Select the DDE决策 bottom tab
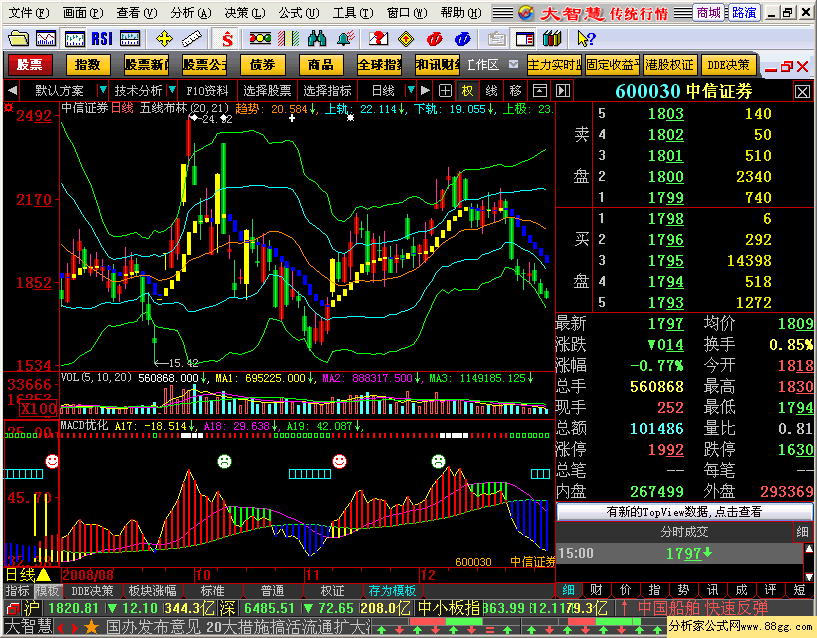This screenshot has width=817, height=638. (92, 591)
